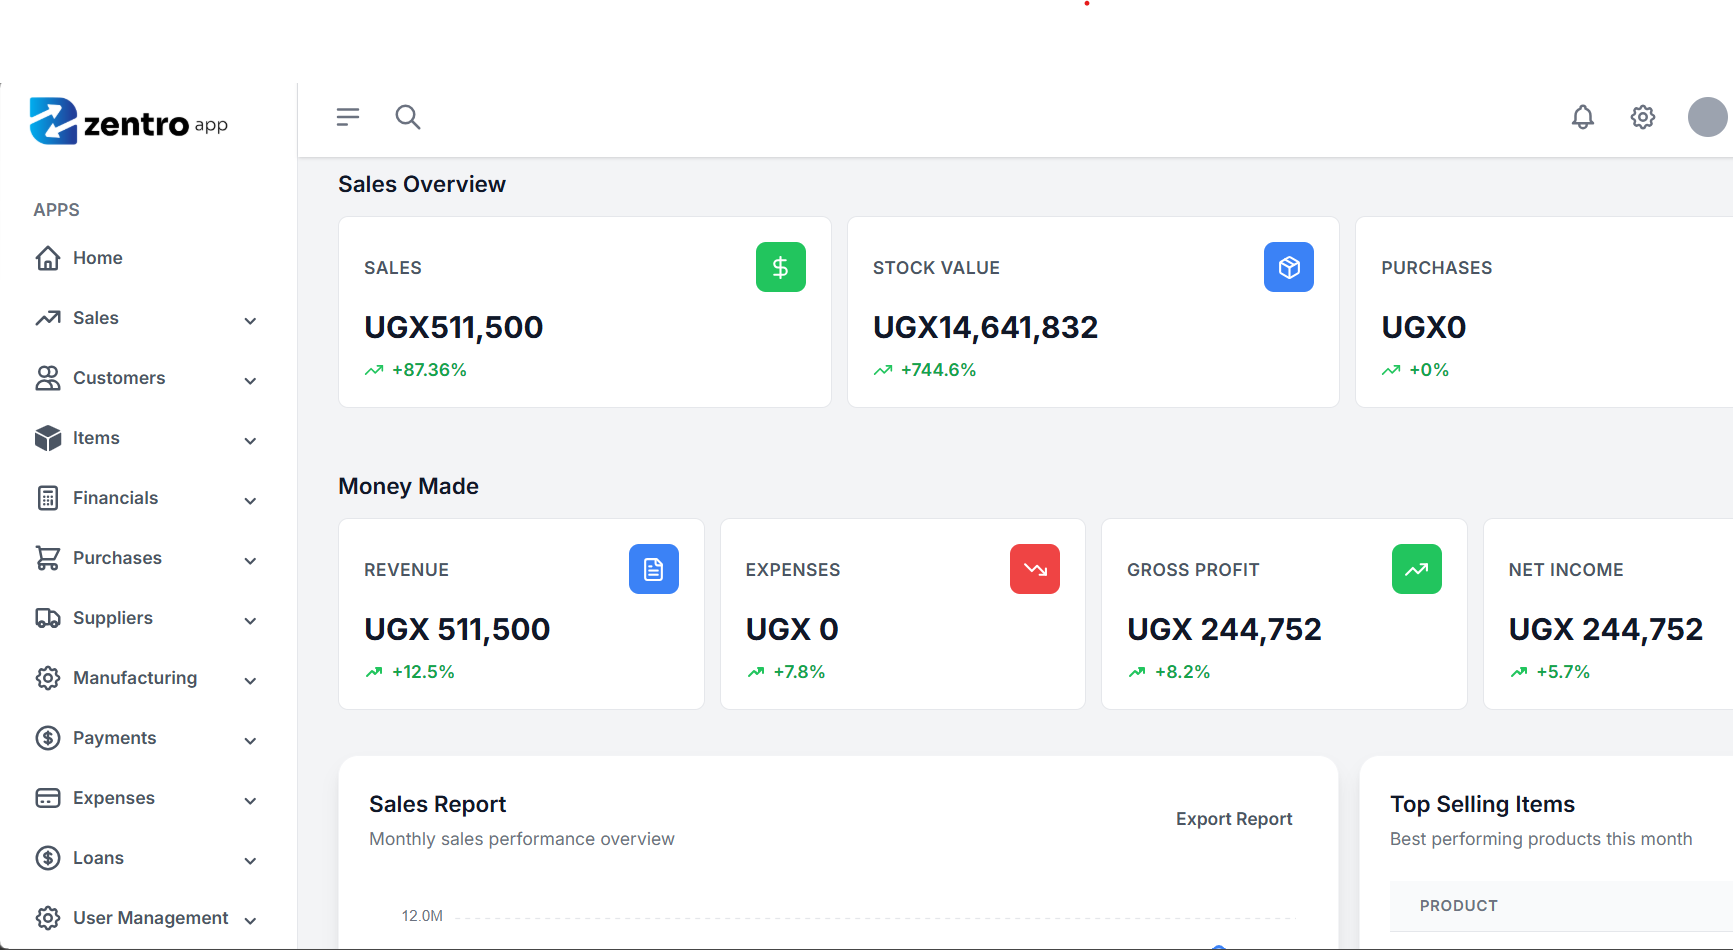Go to Home in sidebar
Image resolution: width=1733 pixels, height=950 pixels.
[x=98, y=258]
